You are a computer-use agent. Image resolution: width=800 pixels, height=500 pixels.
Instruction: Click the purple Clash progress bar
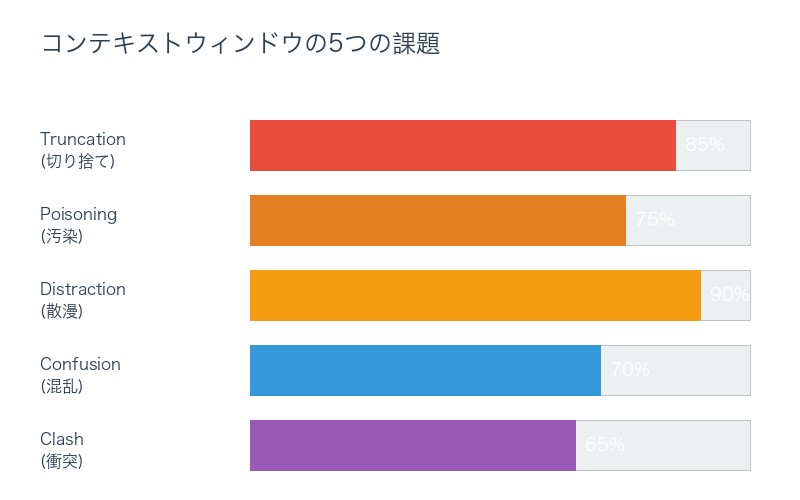coord(413,445)
